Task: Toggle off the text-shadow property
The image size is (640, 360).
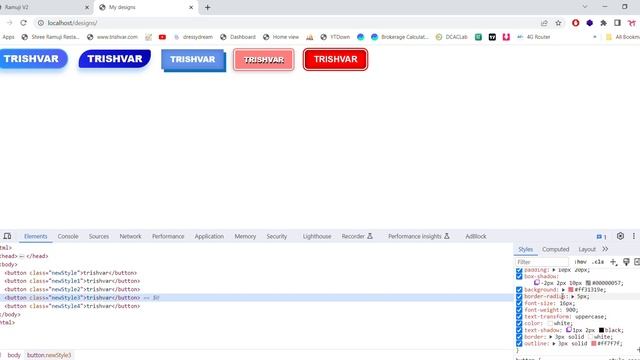Action: (x=519, y=330)
